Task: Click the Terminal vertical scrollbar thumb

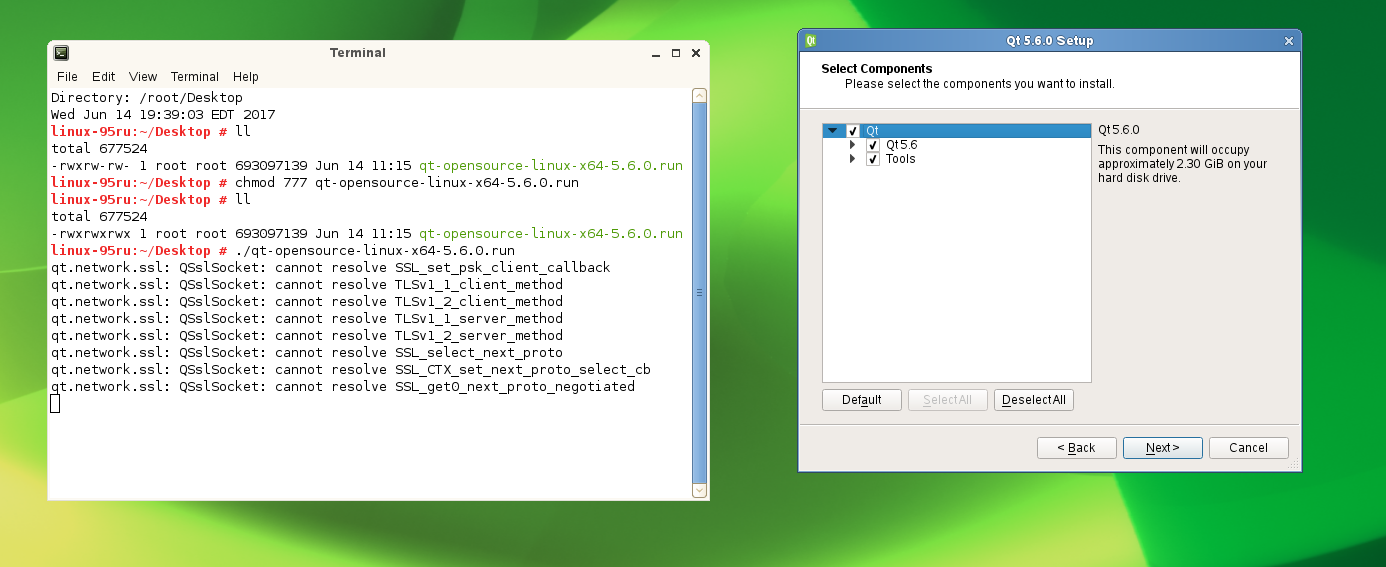Action: click(699, 292)
